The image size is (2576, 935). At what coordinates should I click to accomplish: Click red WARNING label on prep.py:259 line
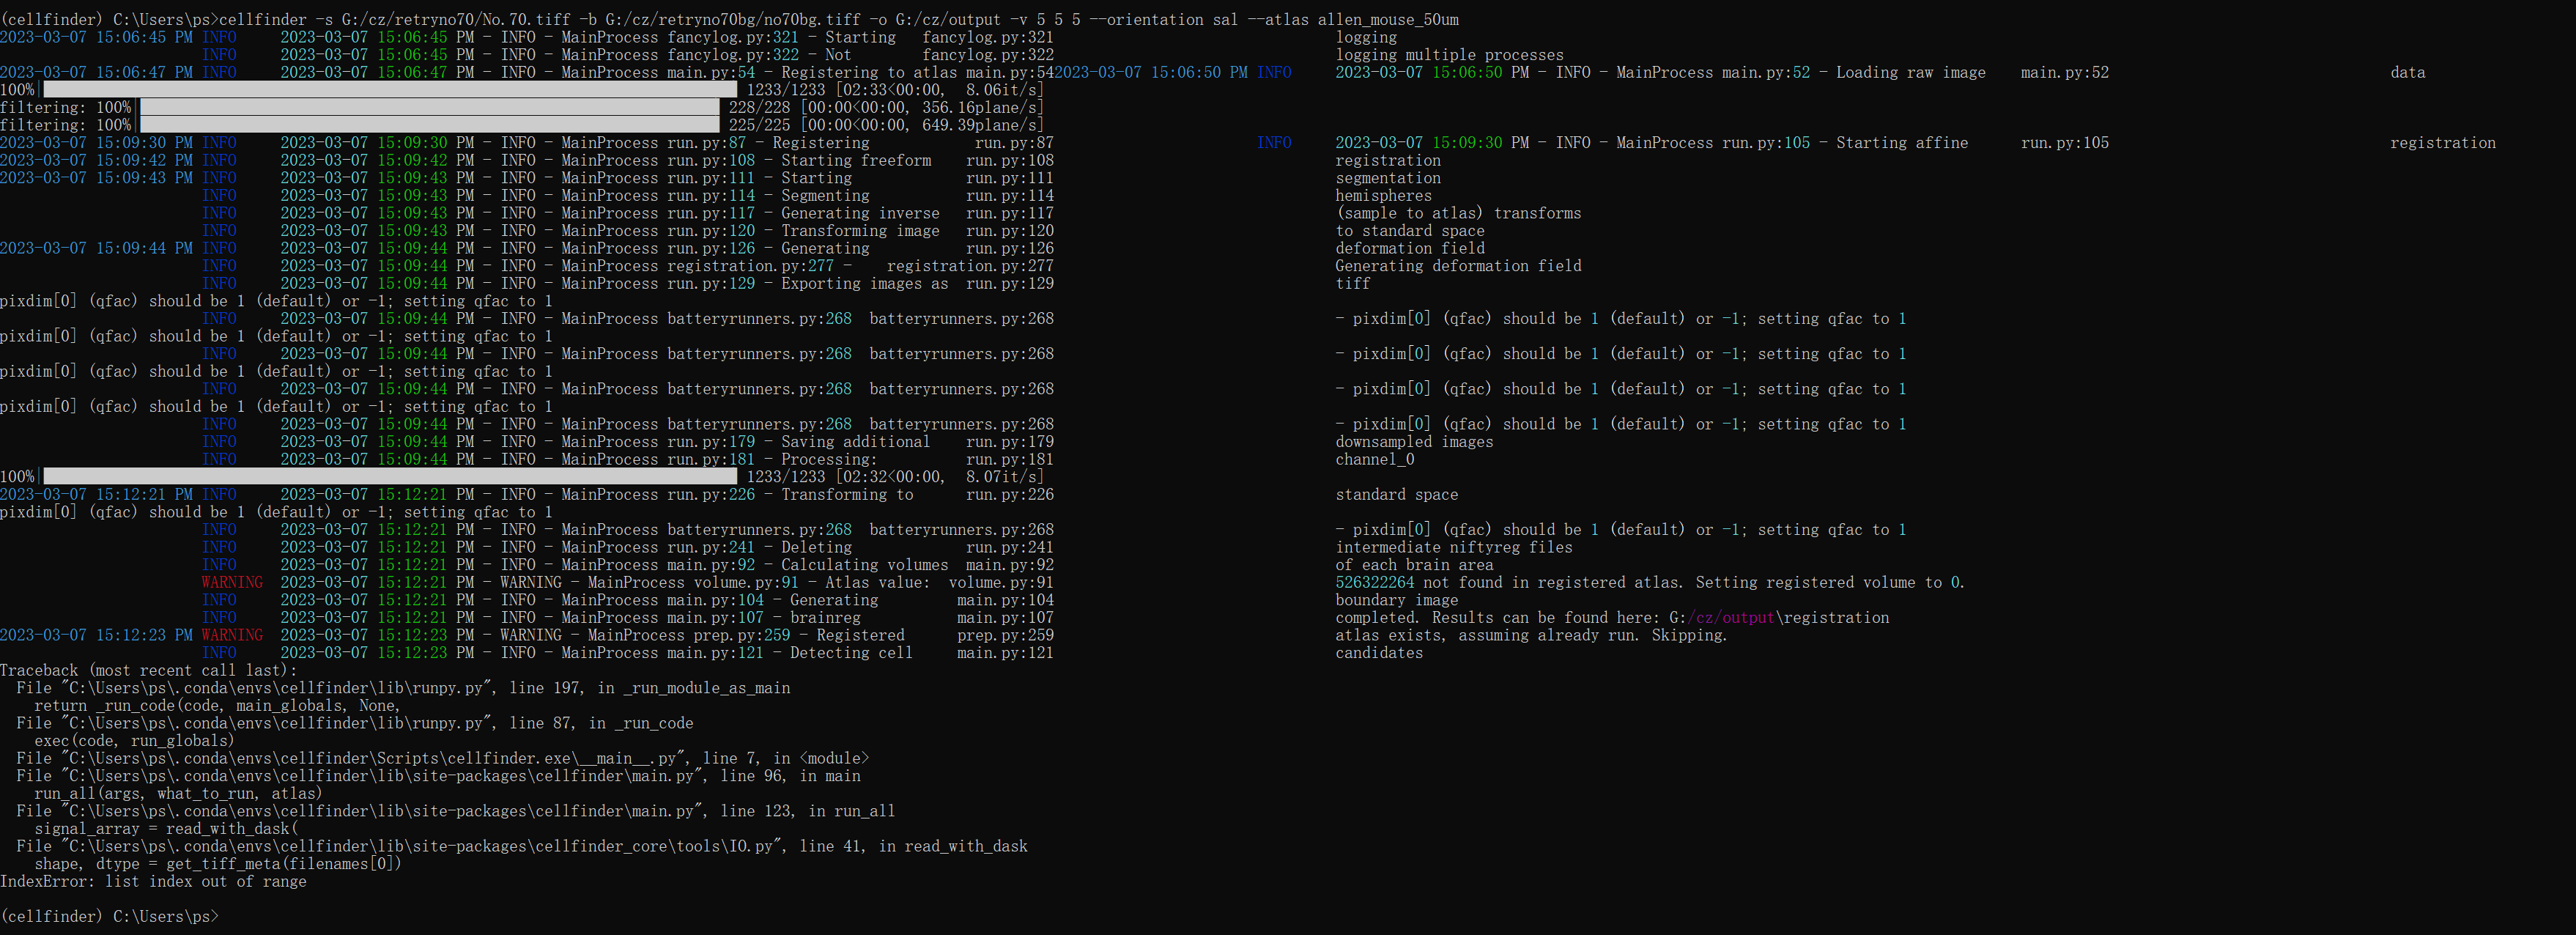point(232,635)
